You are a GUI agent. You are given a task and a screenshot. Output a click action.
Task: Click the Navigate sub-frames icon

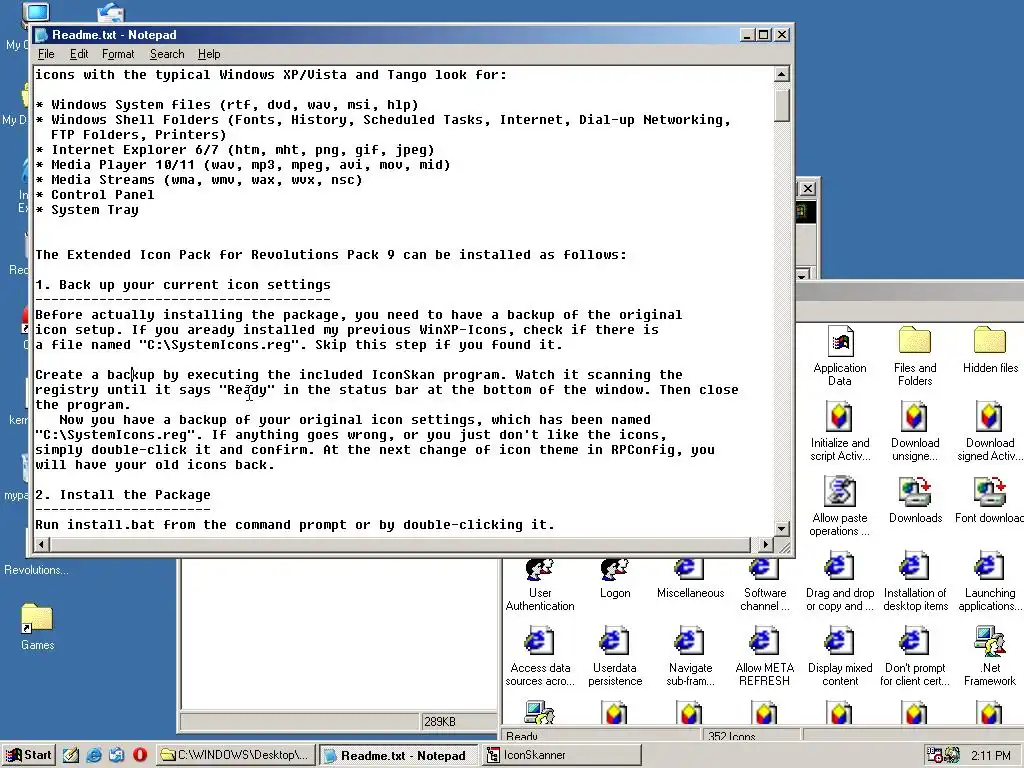690,642
